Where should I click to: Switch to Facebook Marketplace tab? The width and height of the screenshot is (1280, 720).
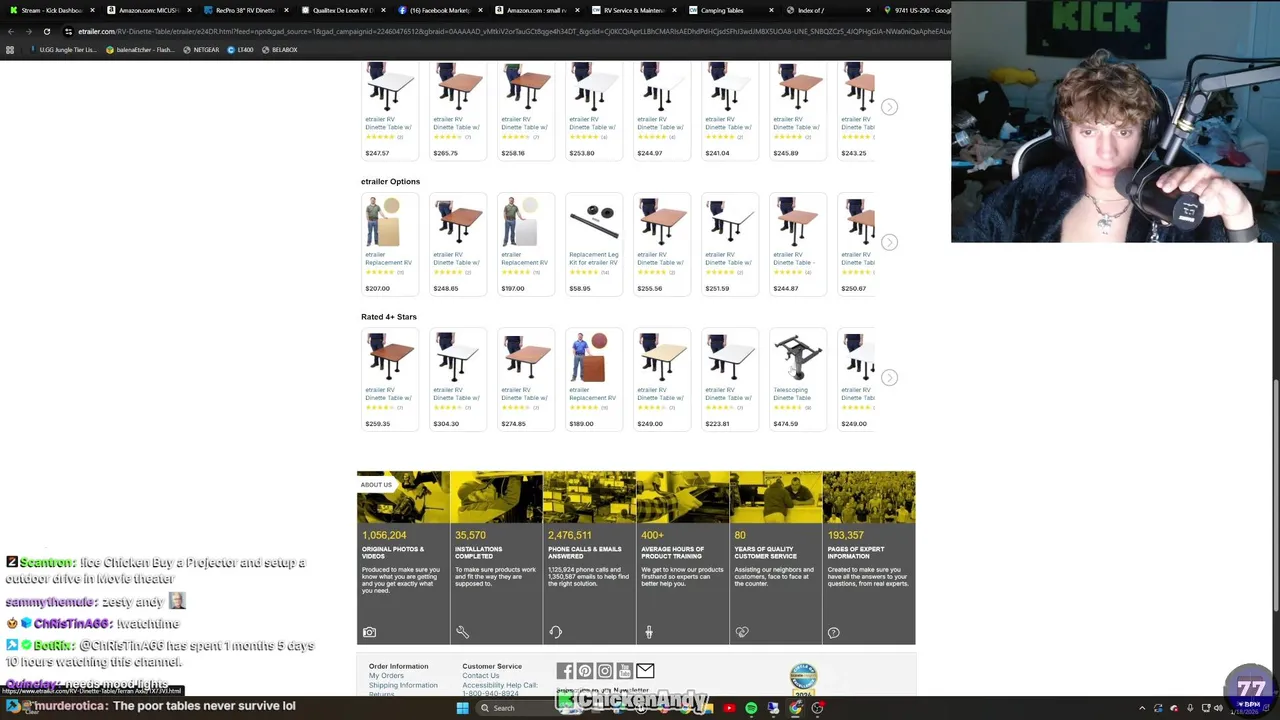[x=438, y=10]
